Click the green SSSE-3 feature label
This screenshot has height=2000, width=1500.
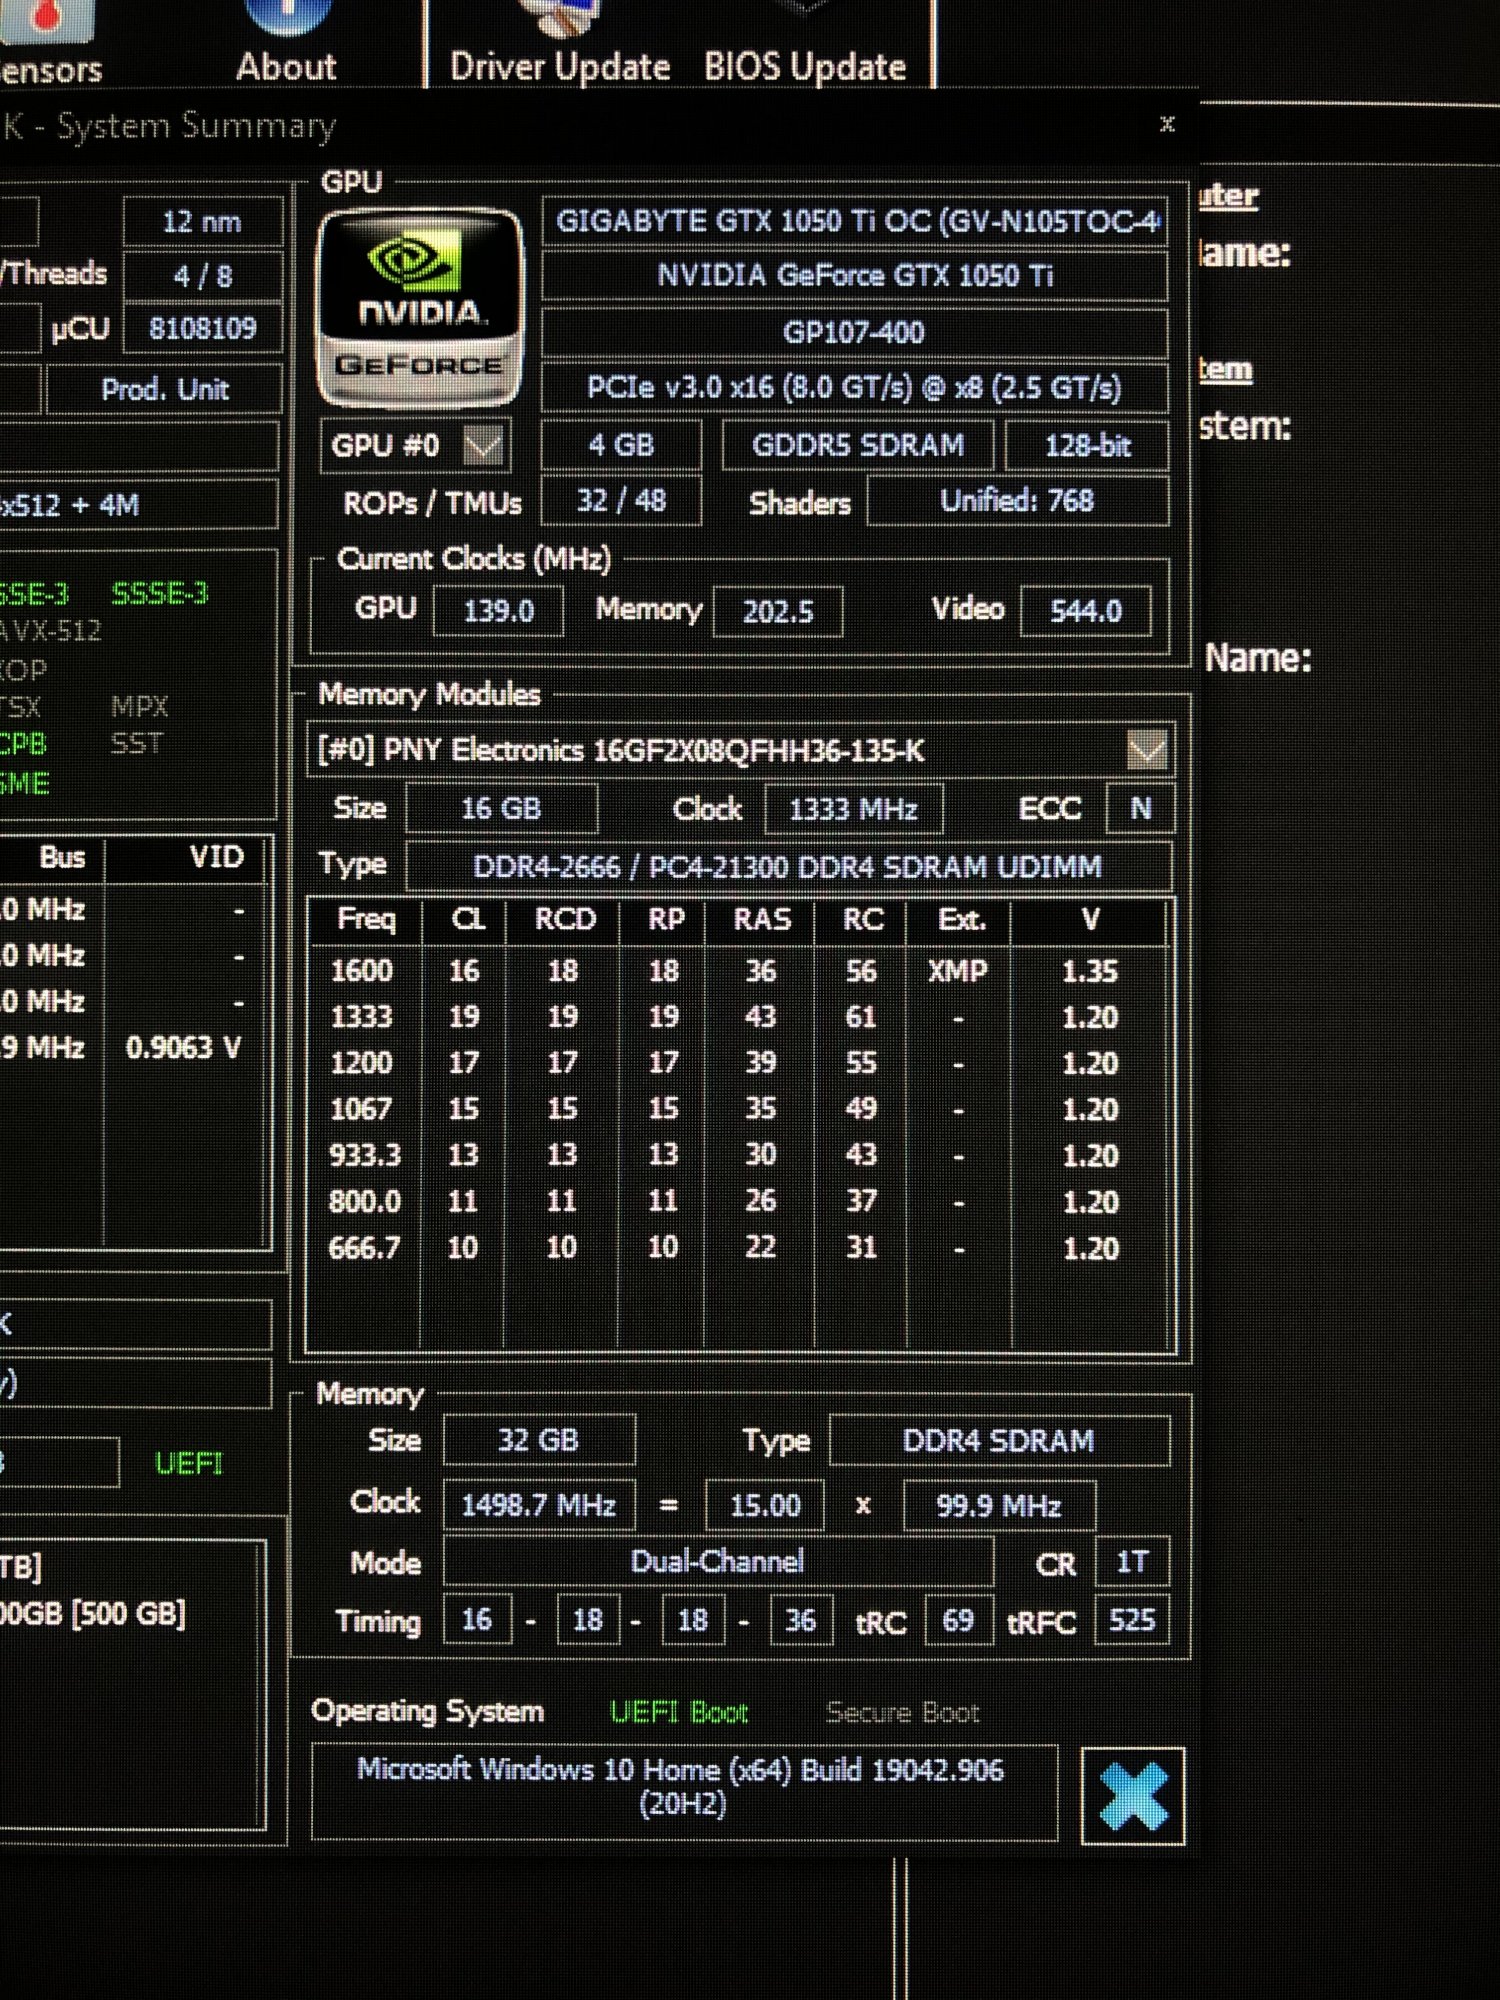coord(160,594)
